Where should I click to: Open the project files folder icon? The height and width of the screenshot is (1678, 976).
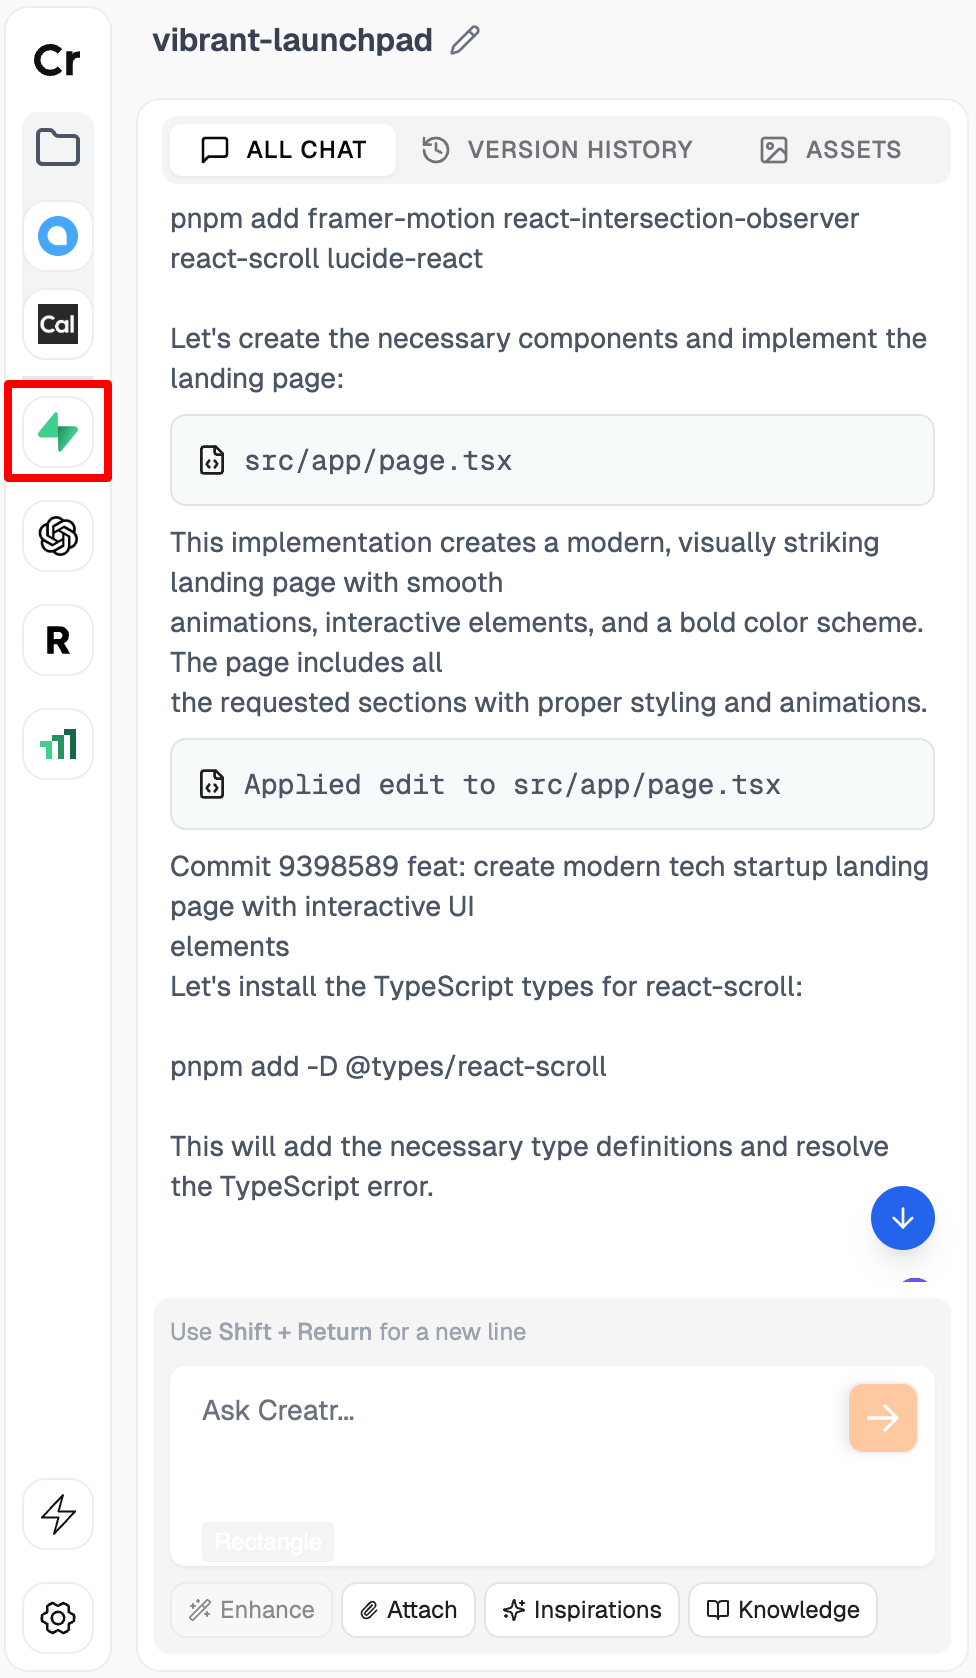[x=57, y=148]
